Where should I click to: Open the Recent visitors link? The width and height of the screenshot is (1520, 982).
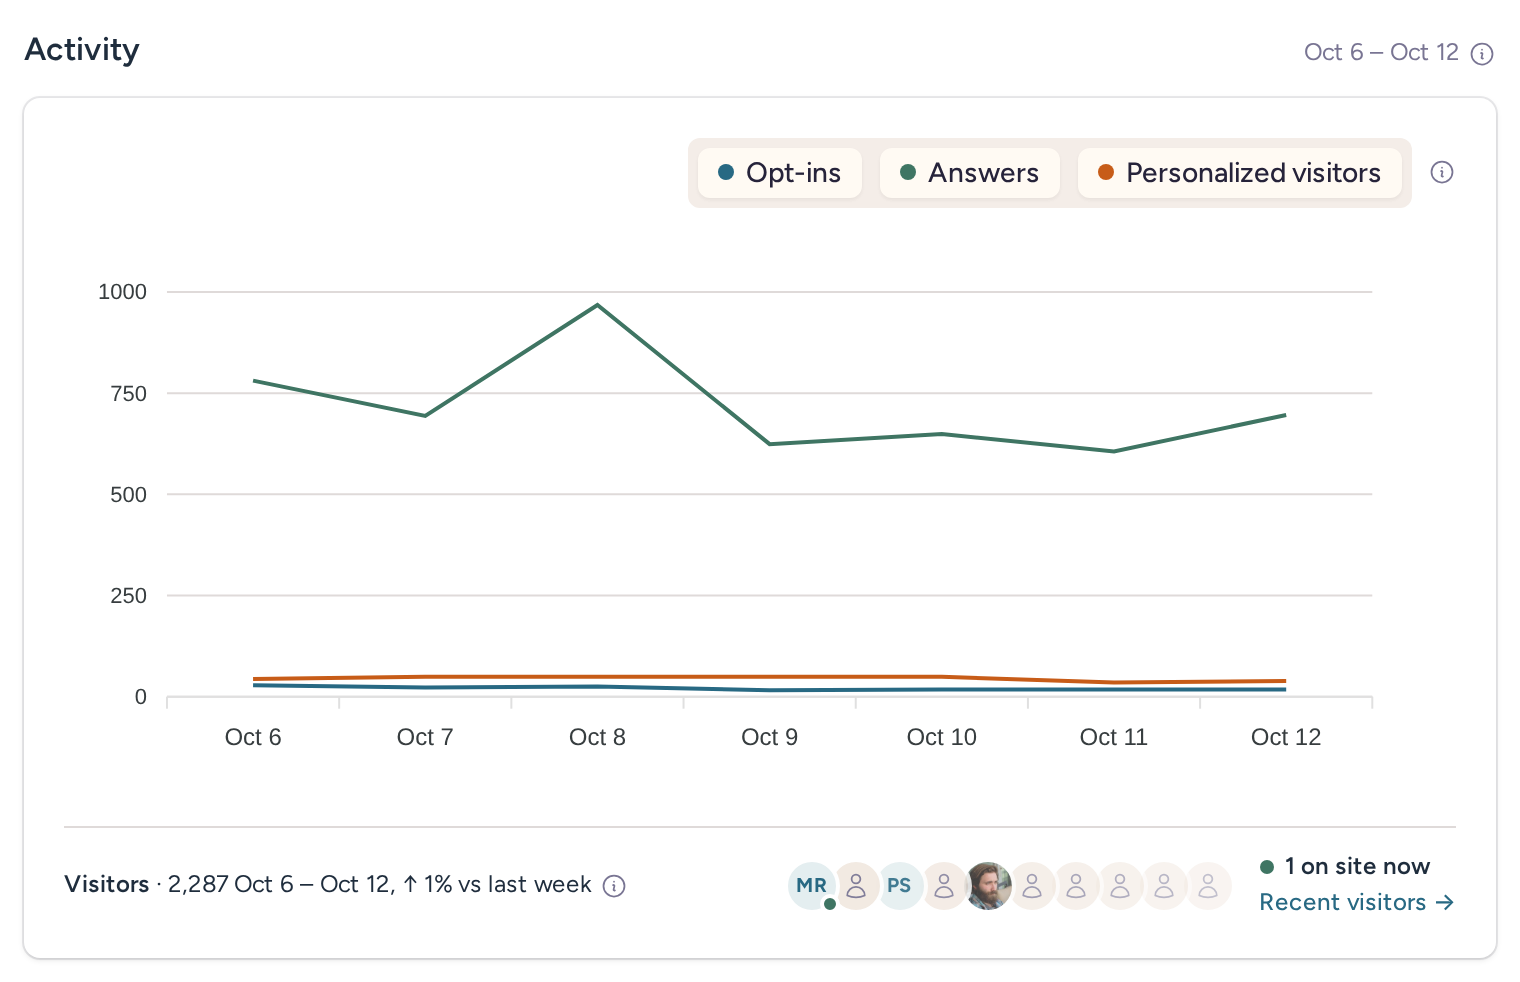pos(1356,902)
